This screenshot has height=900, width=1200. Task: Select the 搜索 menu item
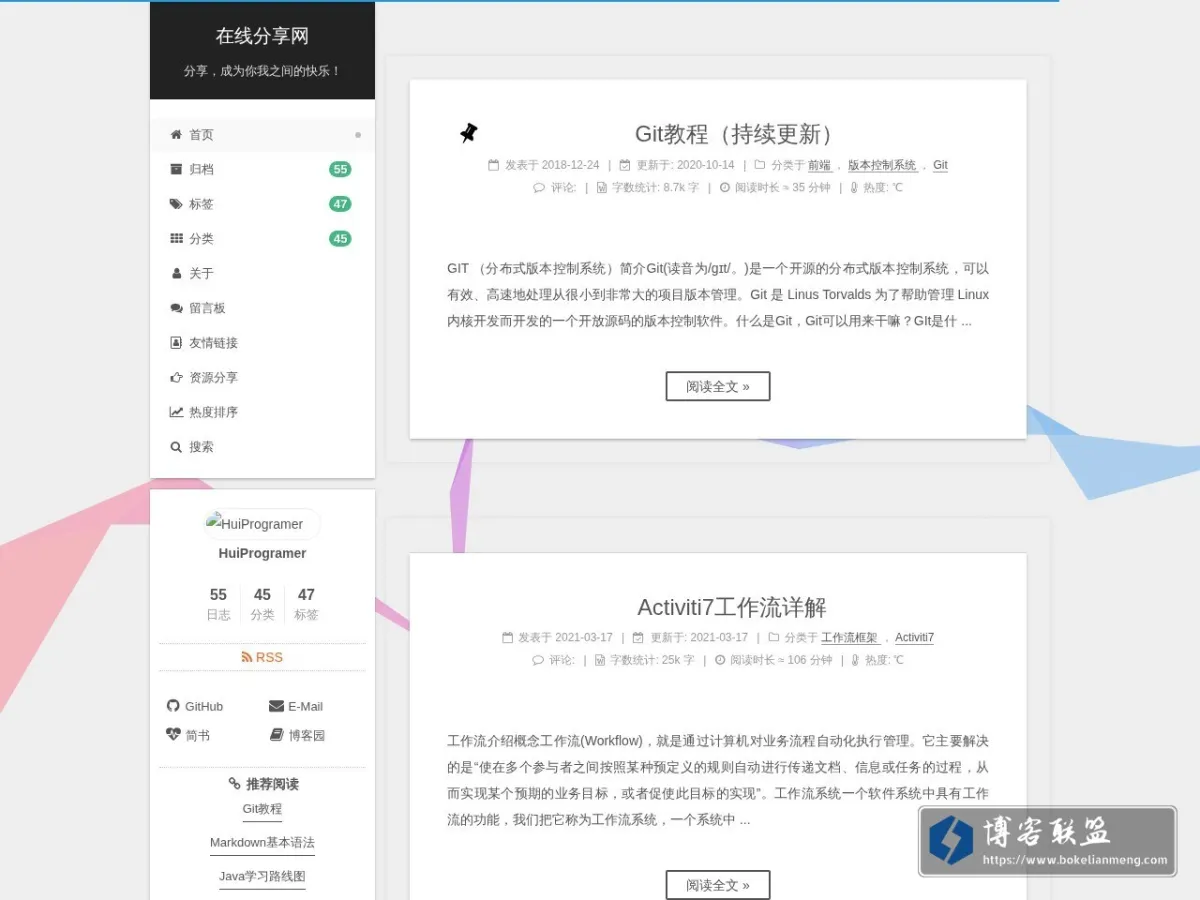pyautogui.click(x=262, y=447)
